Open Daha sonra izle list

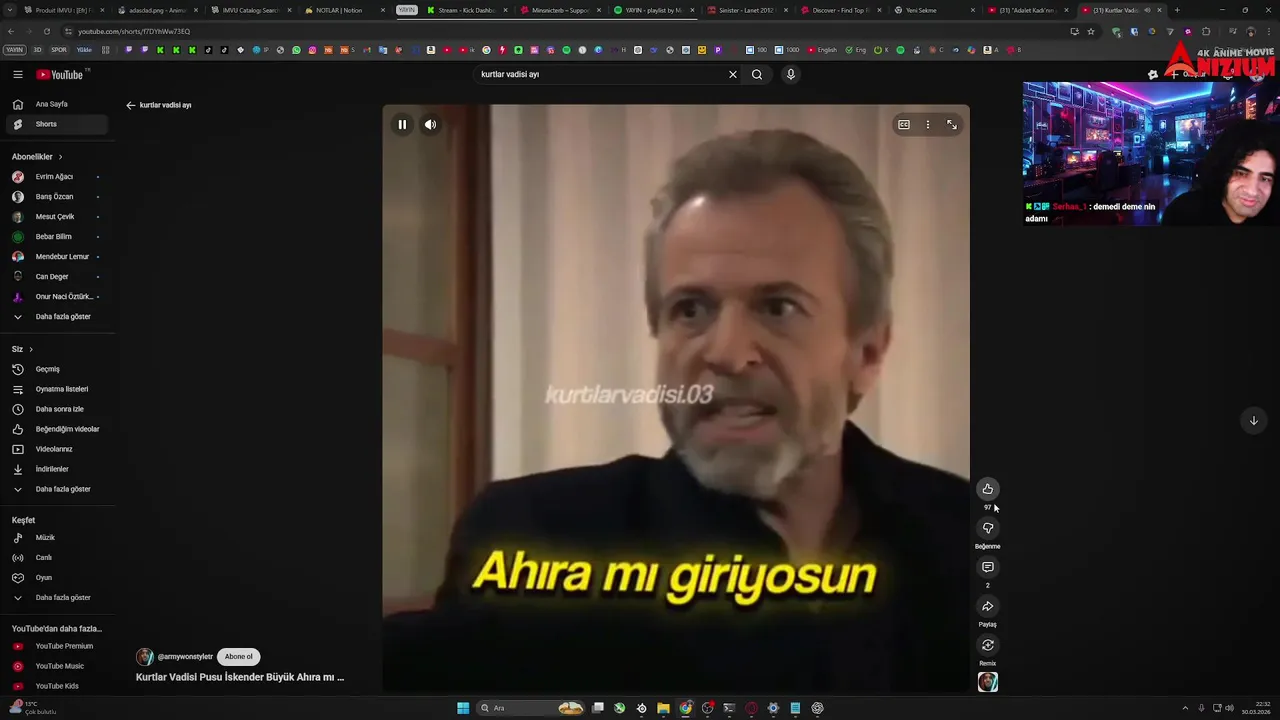(57, 409)
